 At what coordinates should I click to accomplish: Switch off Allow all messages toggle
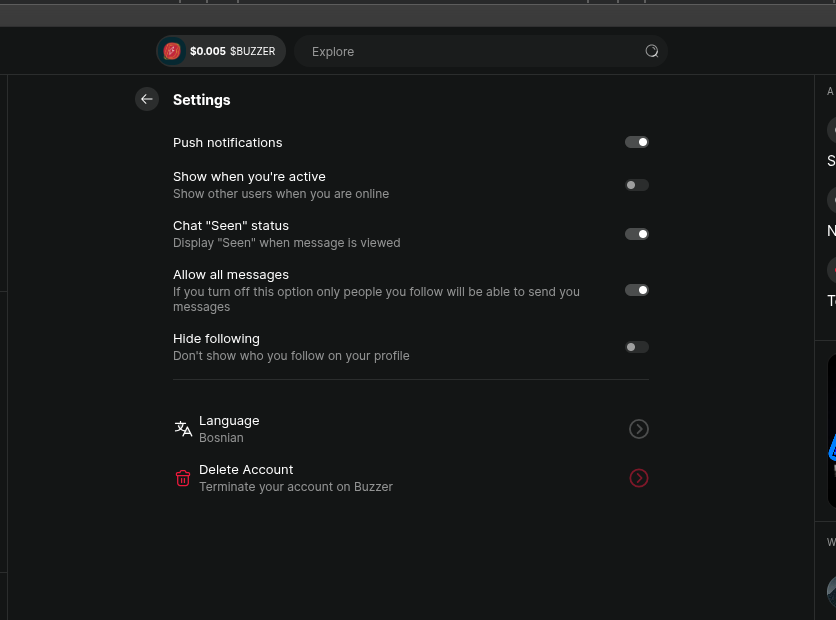pyautogui.click(x=637, y=290)
